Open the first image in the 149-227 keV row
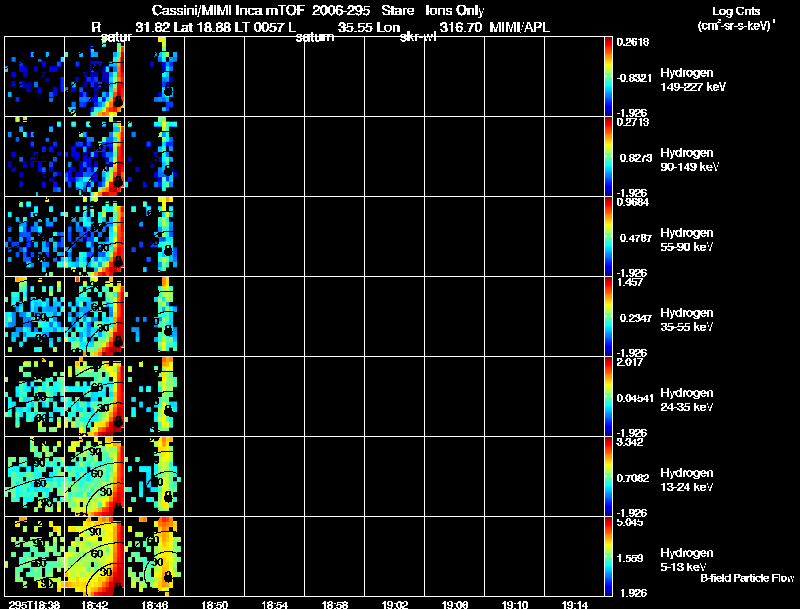The height and width of the screenshot is (609, 800). [34, 76]
